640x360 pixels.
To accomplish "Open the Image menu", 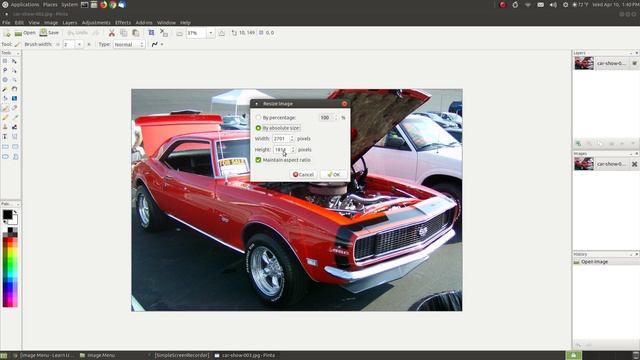I will (x=51, y=22).
